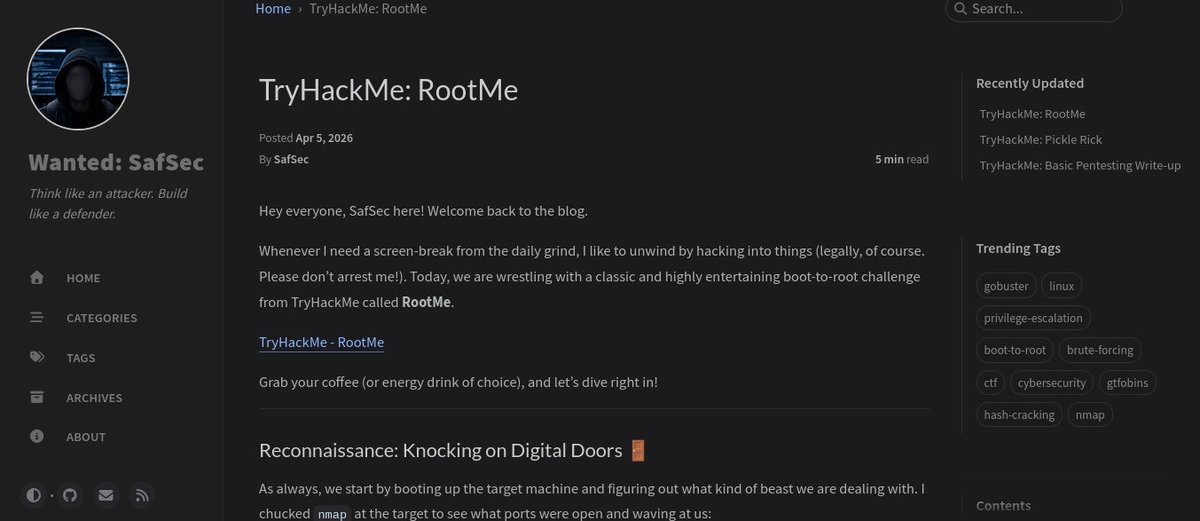This screenshot has width=1200, height=521.
Task: Click the About info icon
Action: [37, 436]
